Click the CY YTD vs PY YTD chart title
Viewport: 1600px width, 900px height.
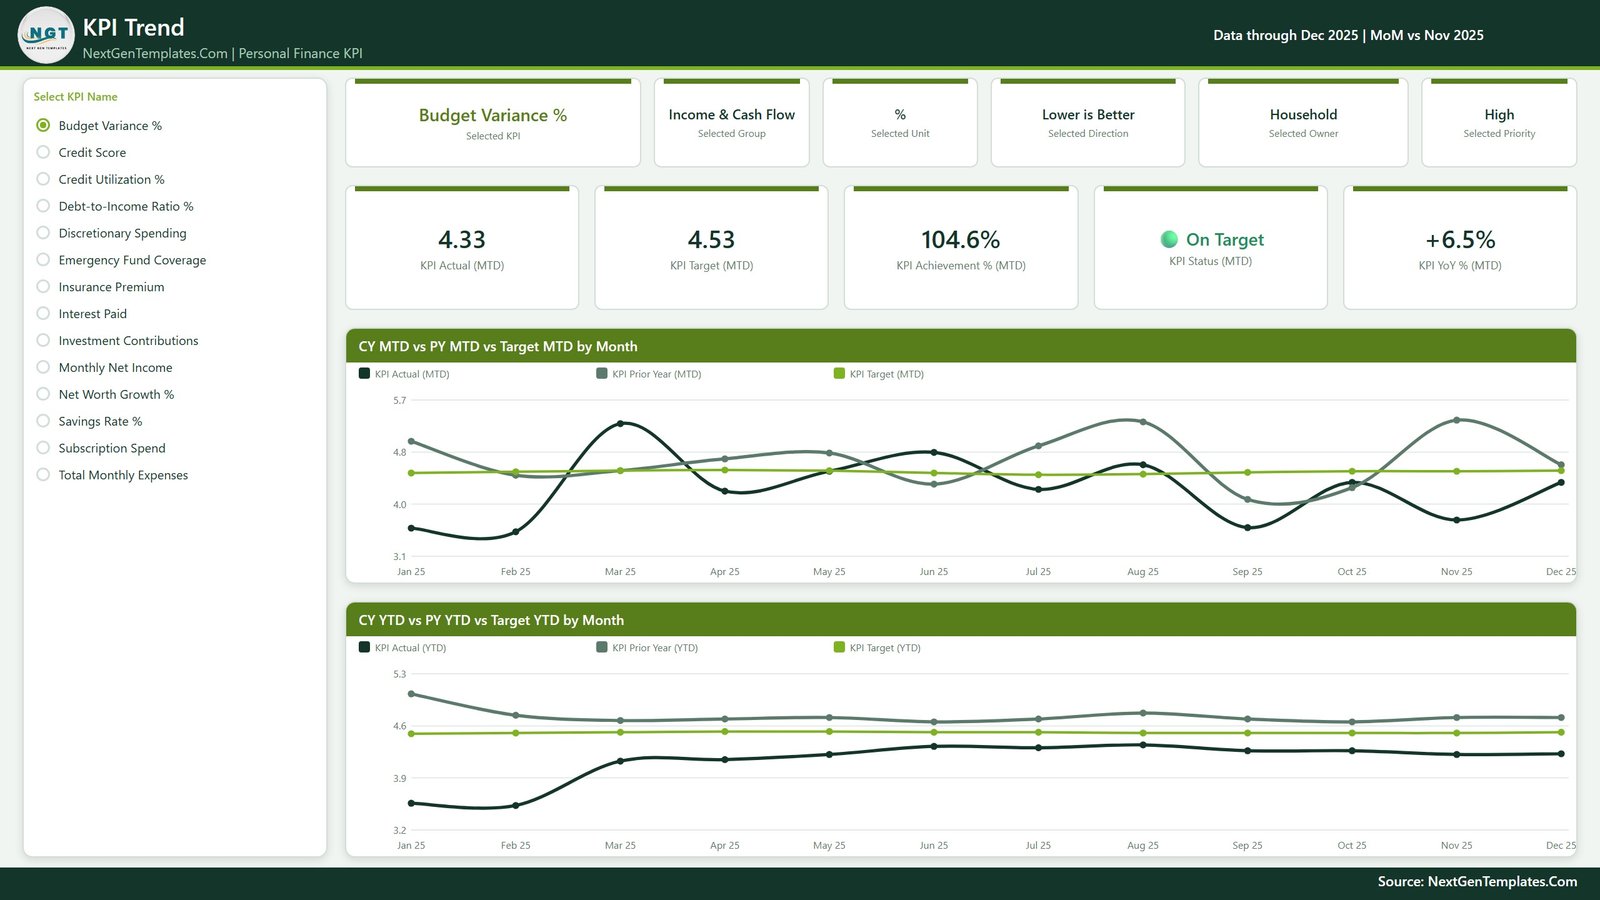pos(491,621)
